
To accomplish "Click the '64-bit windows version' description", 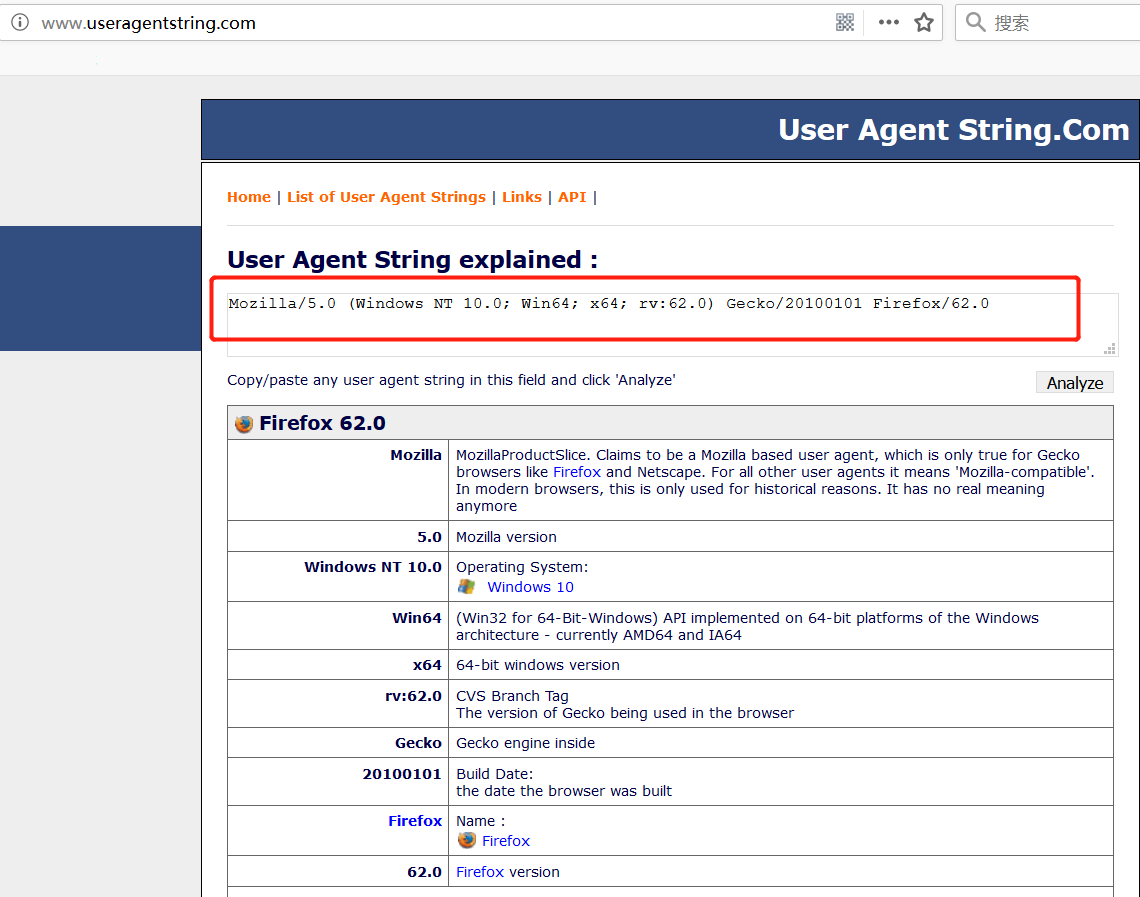I will point(538,664).
